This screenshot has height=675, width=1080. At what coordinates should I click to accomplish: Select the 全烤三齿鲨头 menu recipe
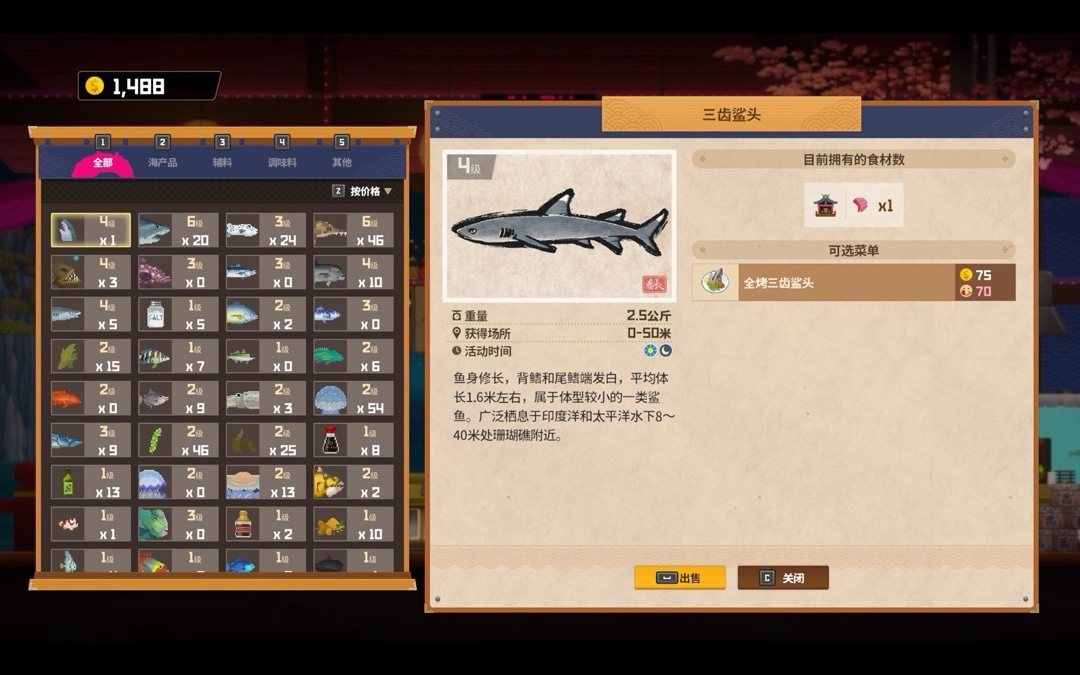coord(853,282)
